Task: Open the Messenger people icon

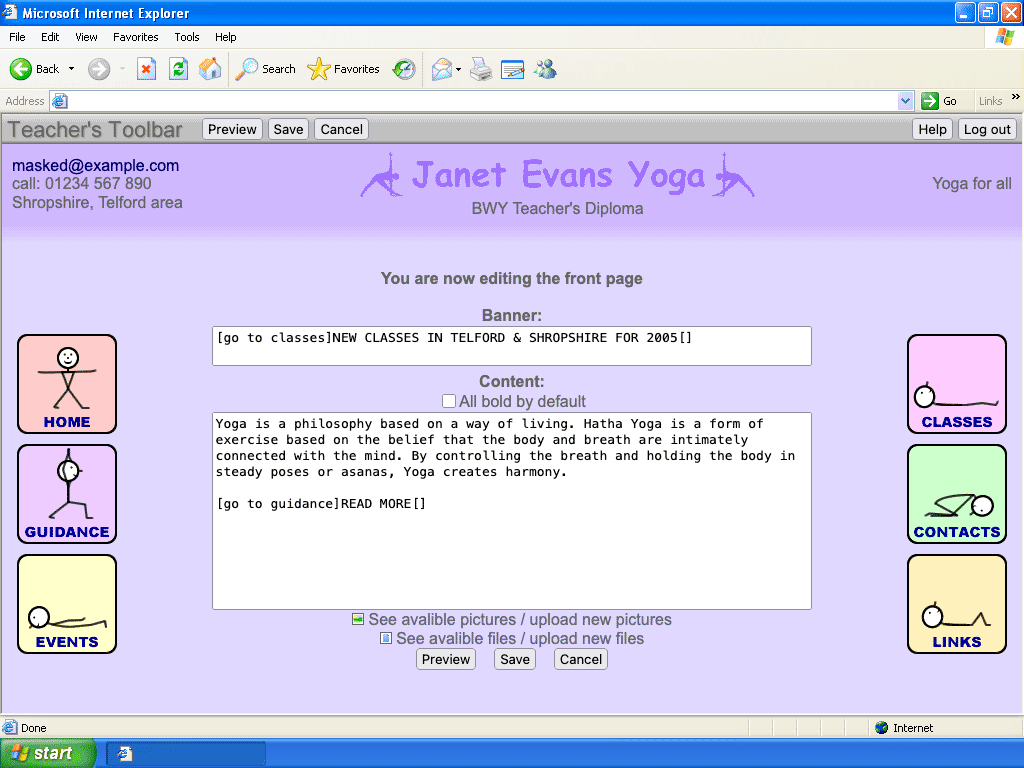Action: [x=545, y=69]
